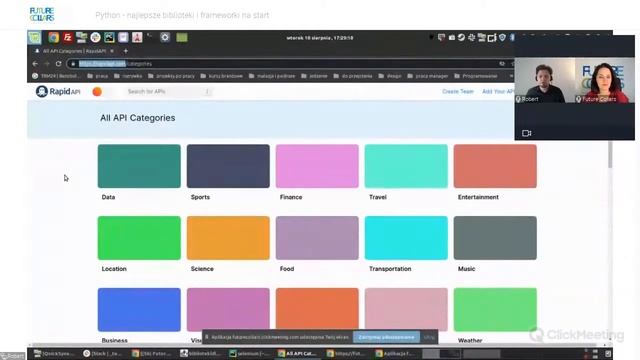The image size is (640, 360).
Task: Click the All API Categories heading
Action: (138, 118)
